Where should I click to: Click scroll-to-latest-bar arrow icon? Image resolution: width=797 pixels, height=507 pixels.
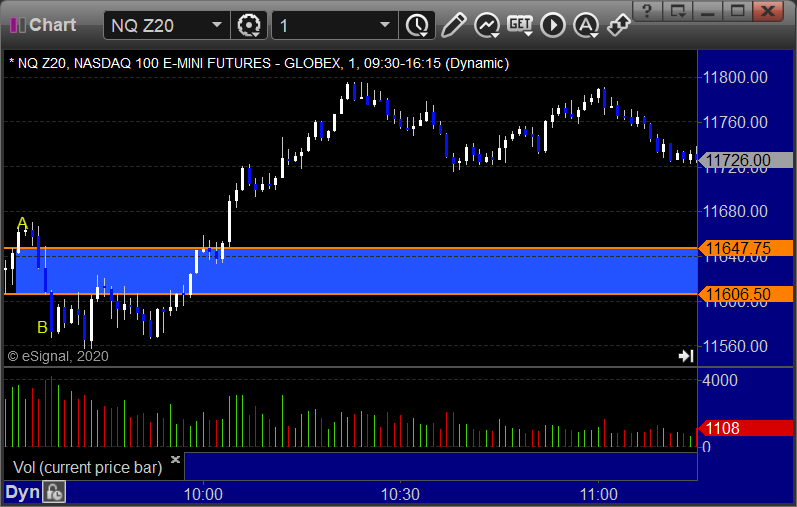click(686, 356)
